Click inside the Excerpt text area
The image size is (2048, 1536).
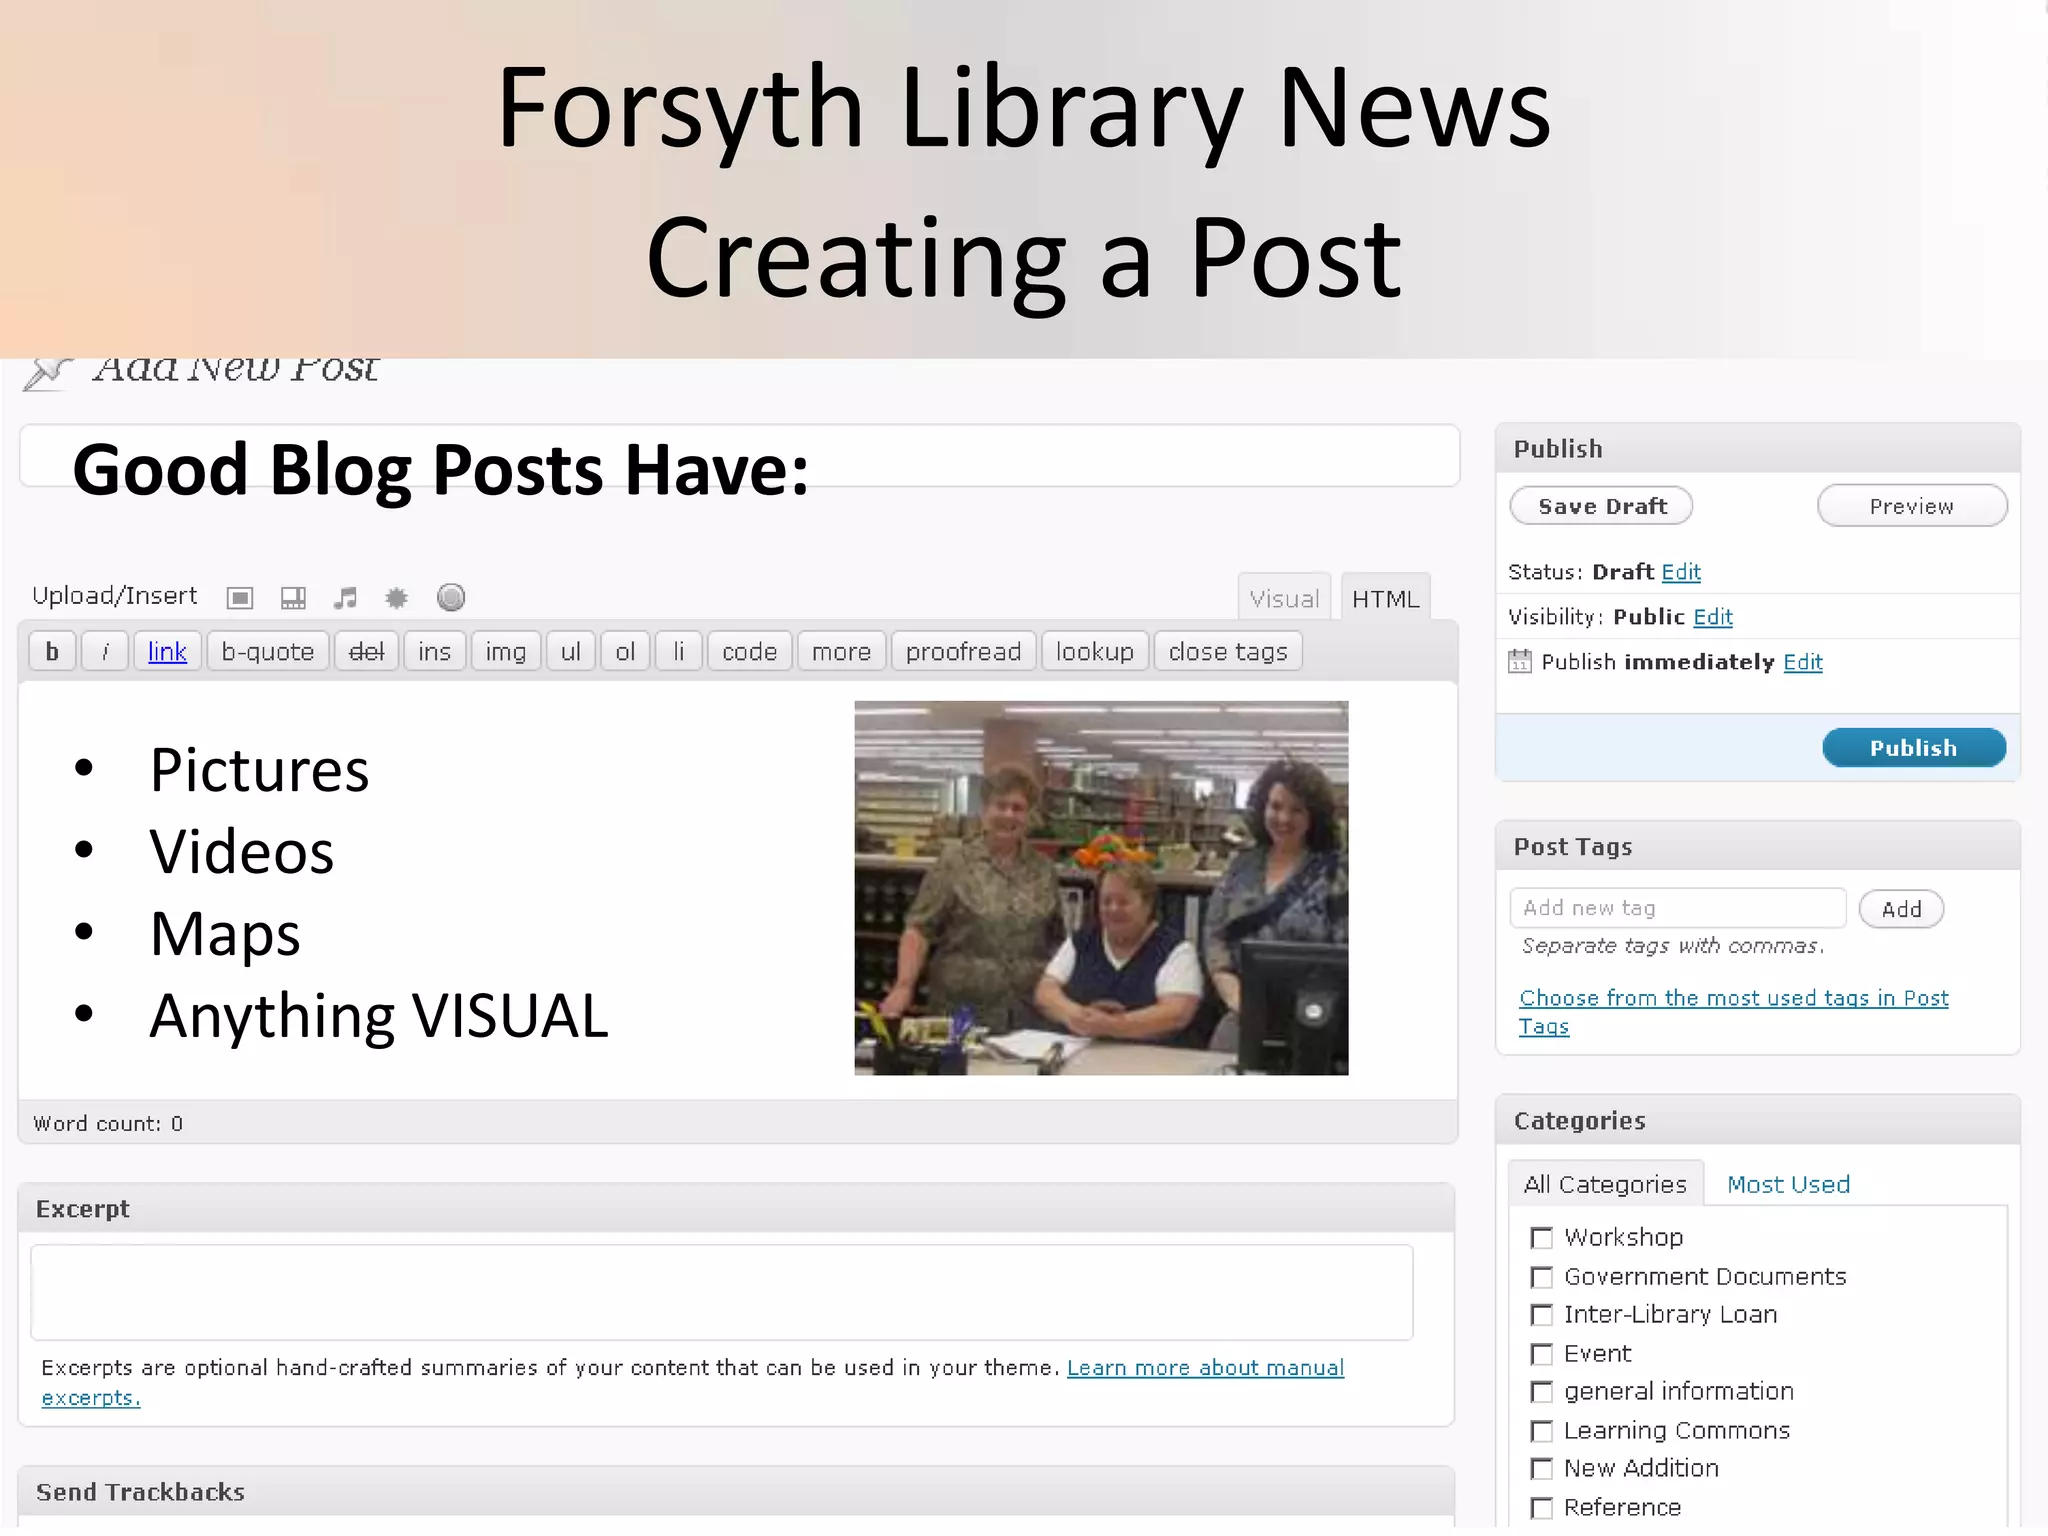tap(722, 1292)
